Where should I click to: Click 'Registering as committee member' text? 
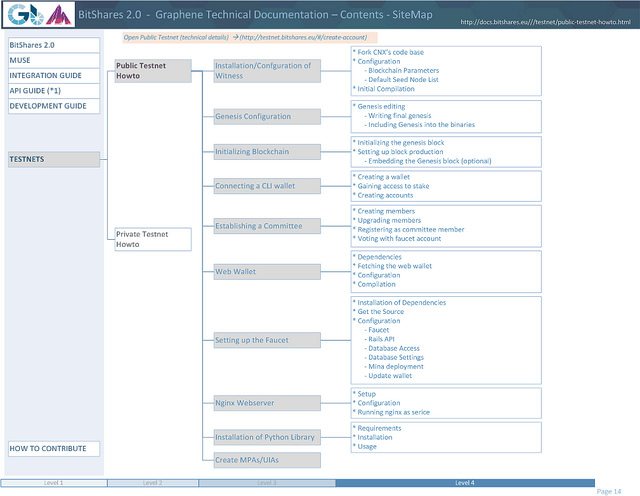[411, 229]
